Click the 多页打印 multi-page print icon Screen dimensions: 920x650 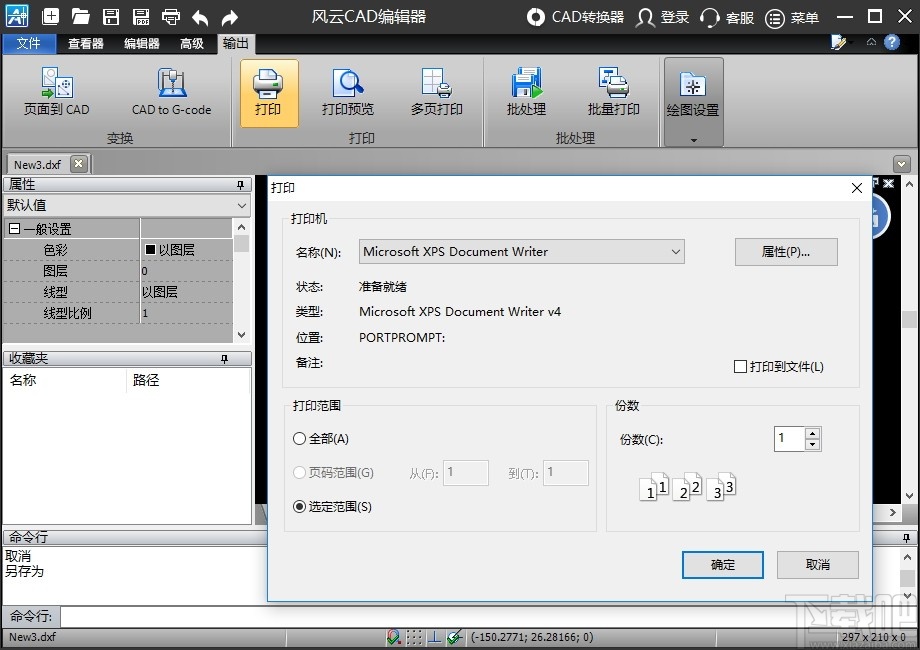437,92
